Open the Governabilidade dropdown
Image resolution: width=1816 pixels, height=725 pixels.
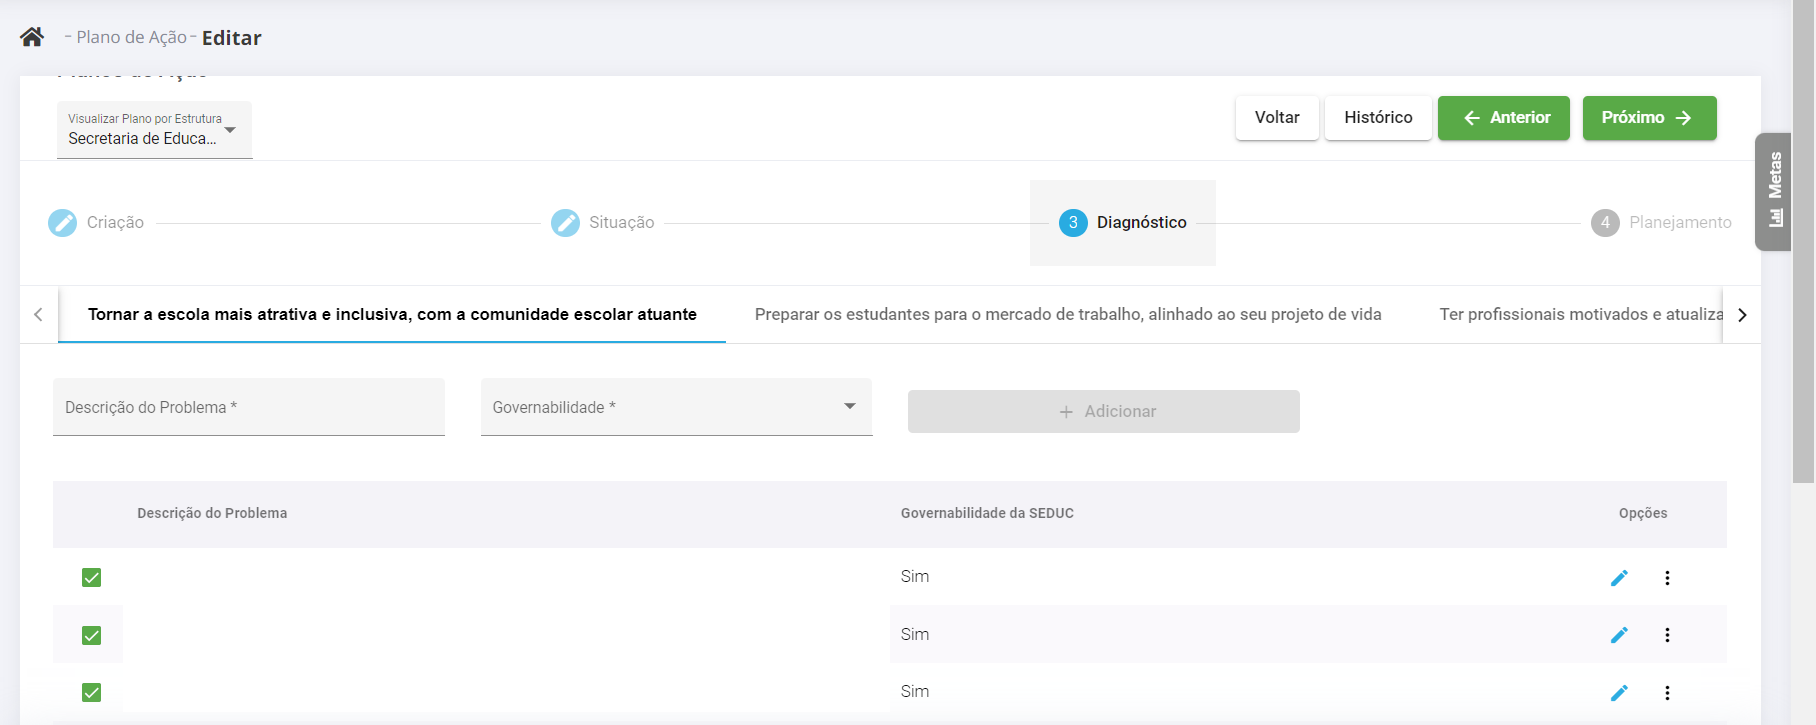[676, 407]
